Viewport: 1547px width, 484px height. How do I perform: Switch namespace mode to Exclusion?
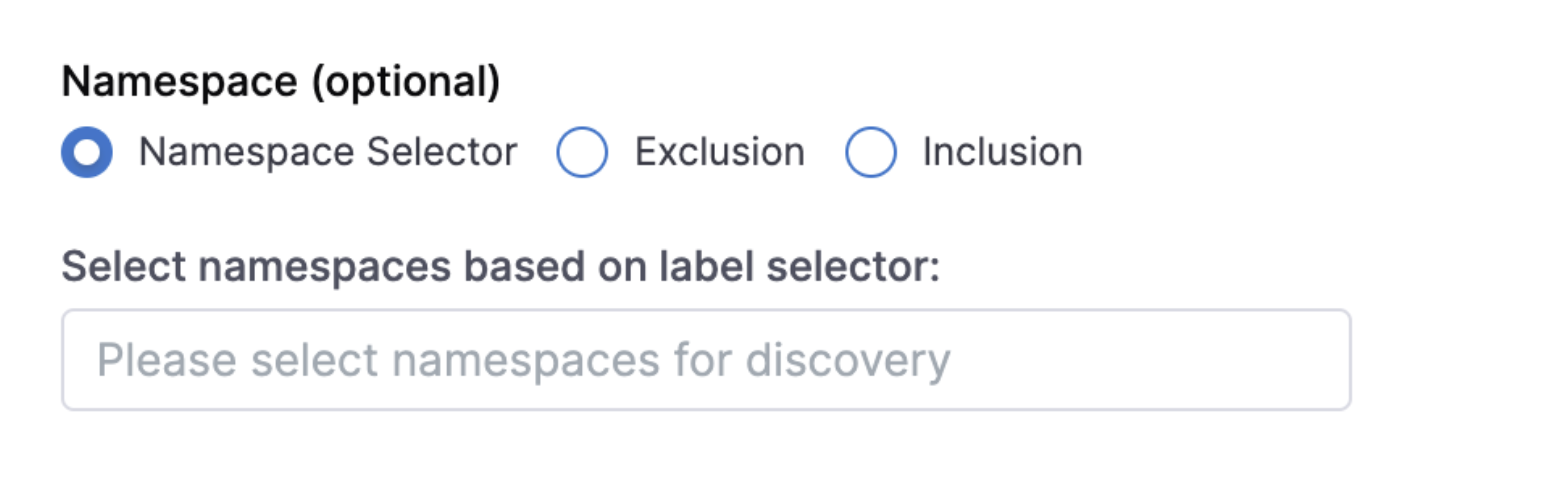pyautogui.click(x=581, y=153)
